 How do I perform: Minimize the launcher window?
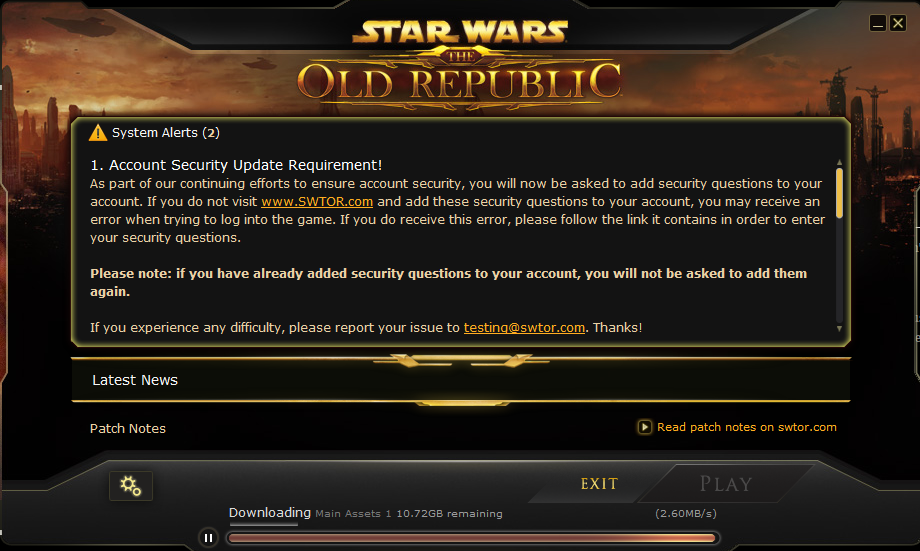(878, 23)
